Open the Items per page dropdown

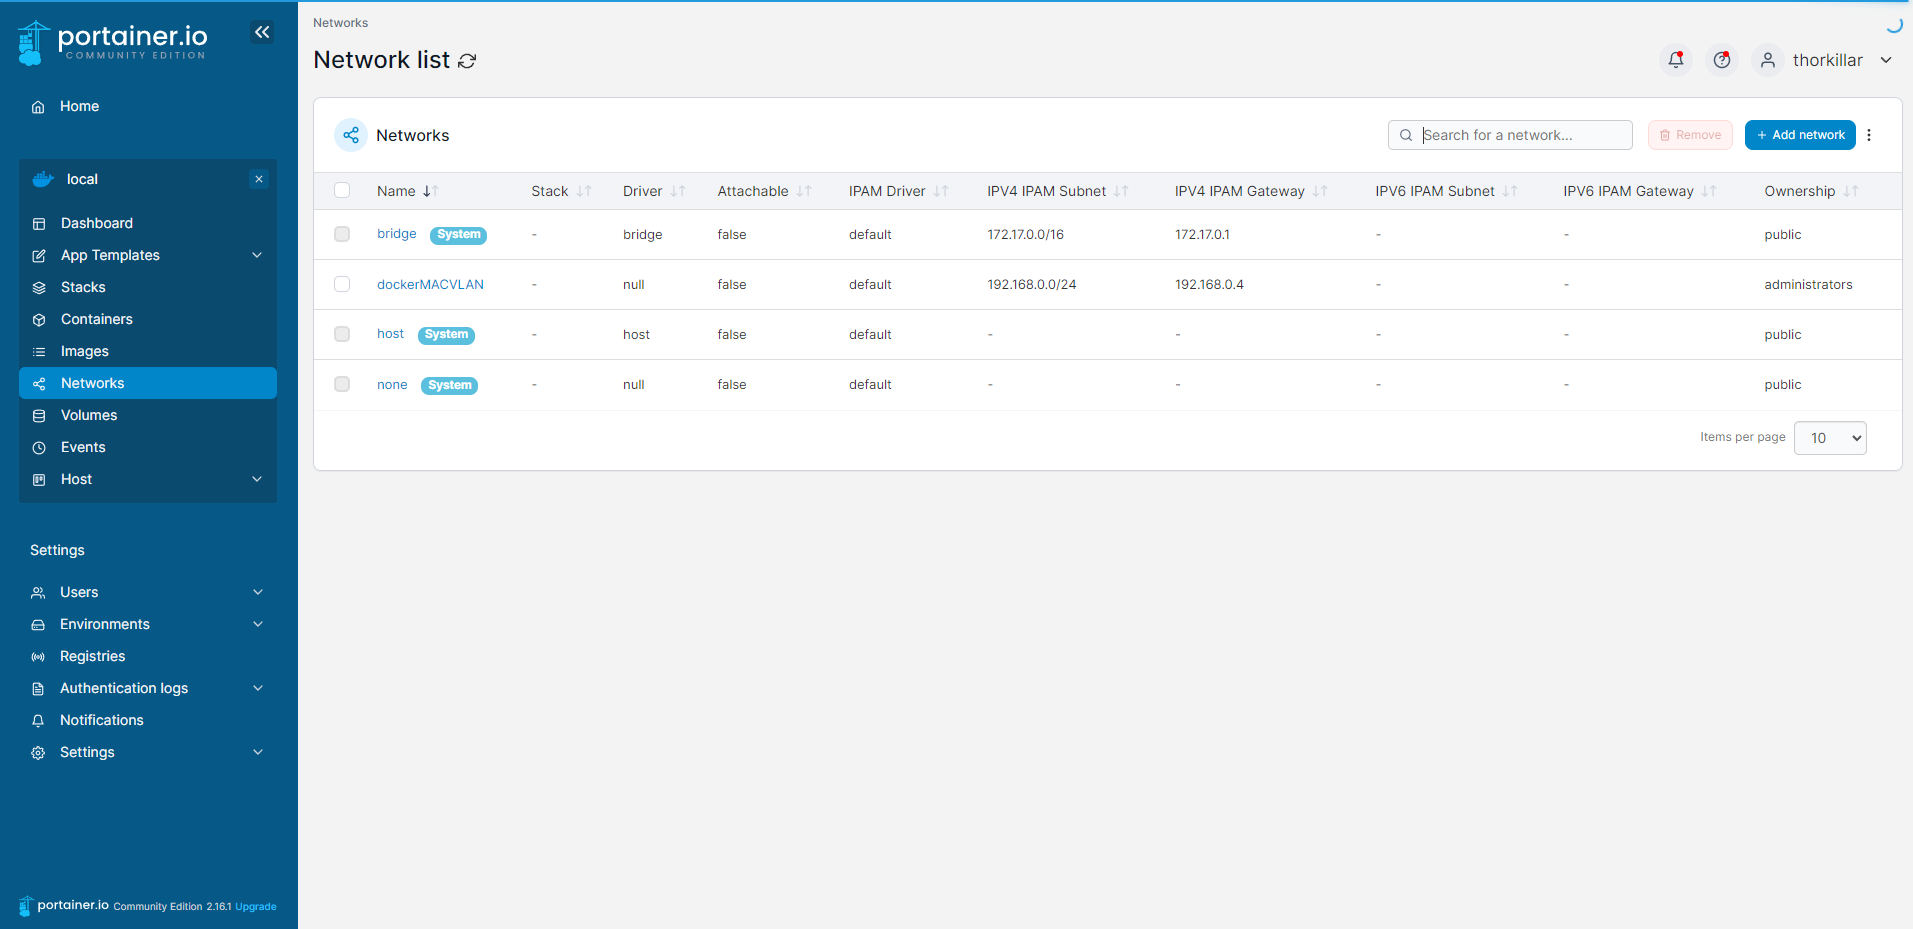click(x=1830, y=438)
